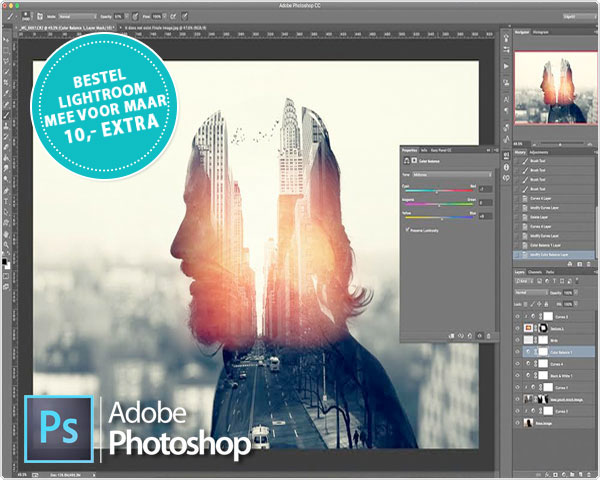Open the workspace switcher dropdown
600x480 pixels.
(x=579, y=17)
